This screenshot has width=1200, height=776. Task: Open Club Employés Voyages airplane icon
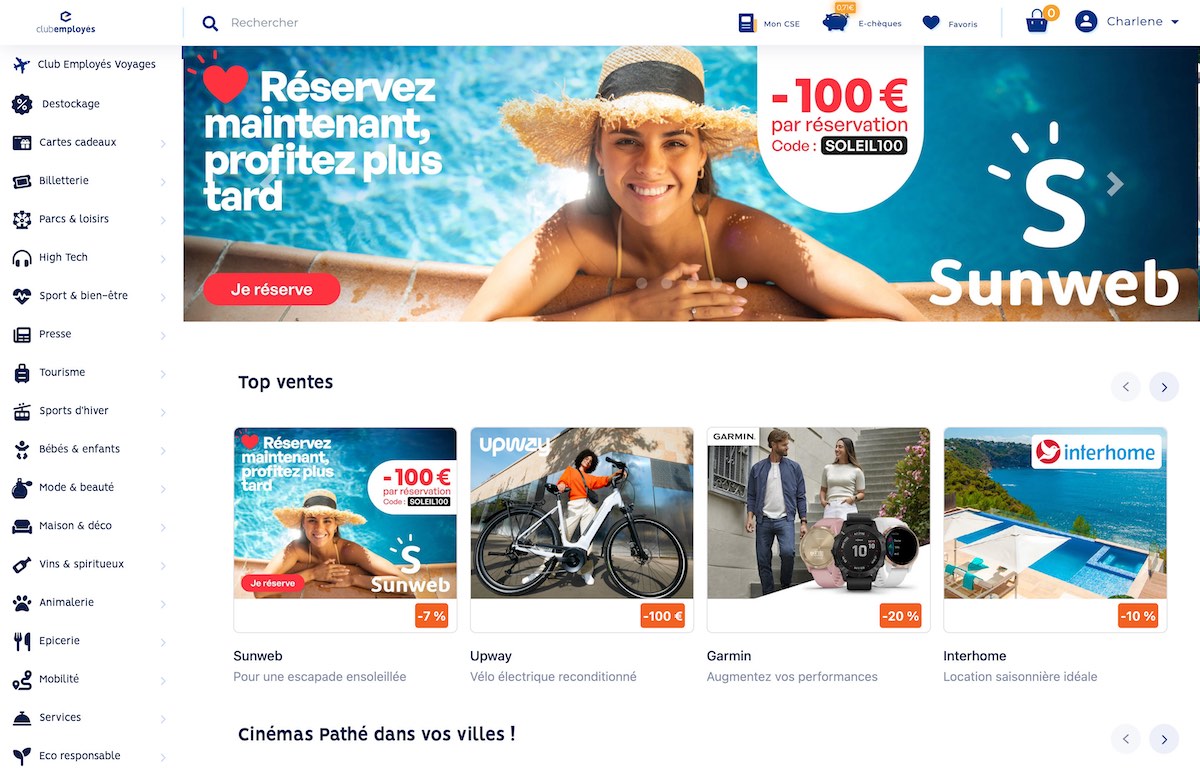21,64
